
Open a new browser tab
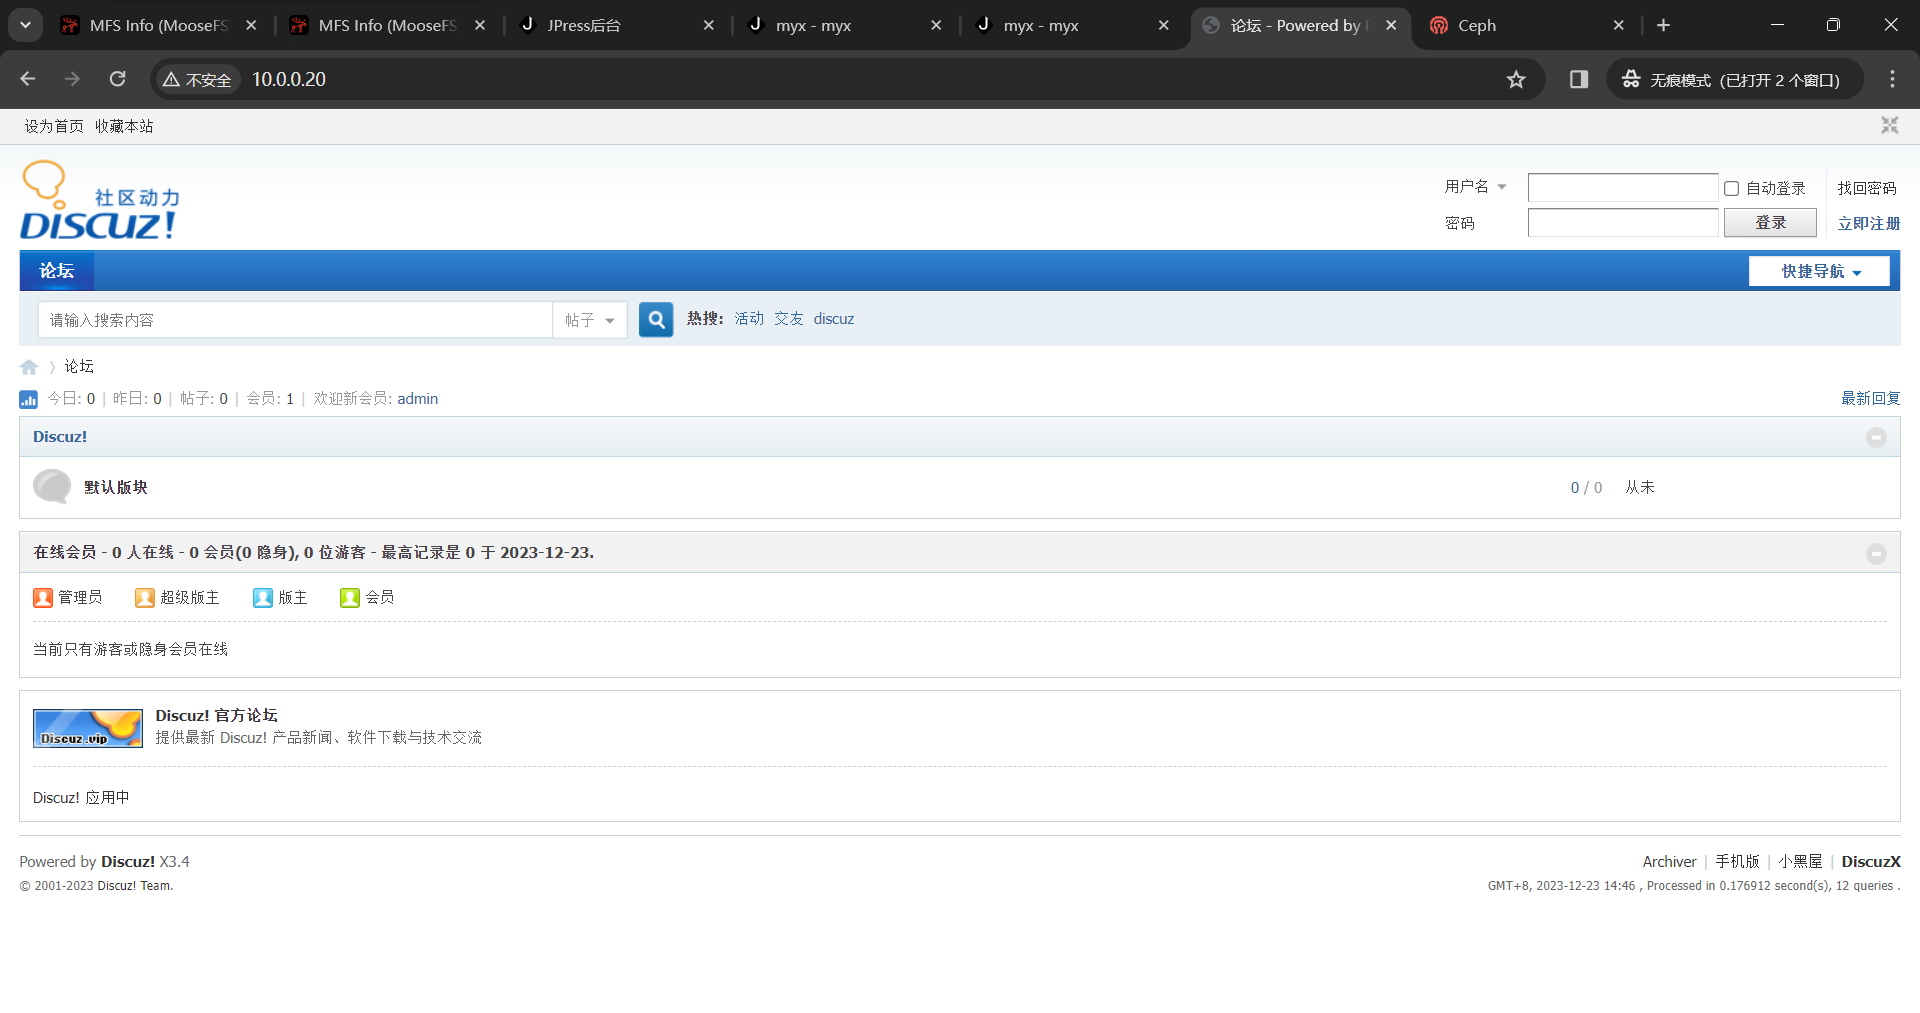pyautogui.click(x=1663, y=25)
